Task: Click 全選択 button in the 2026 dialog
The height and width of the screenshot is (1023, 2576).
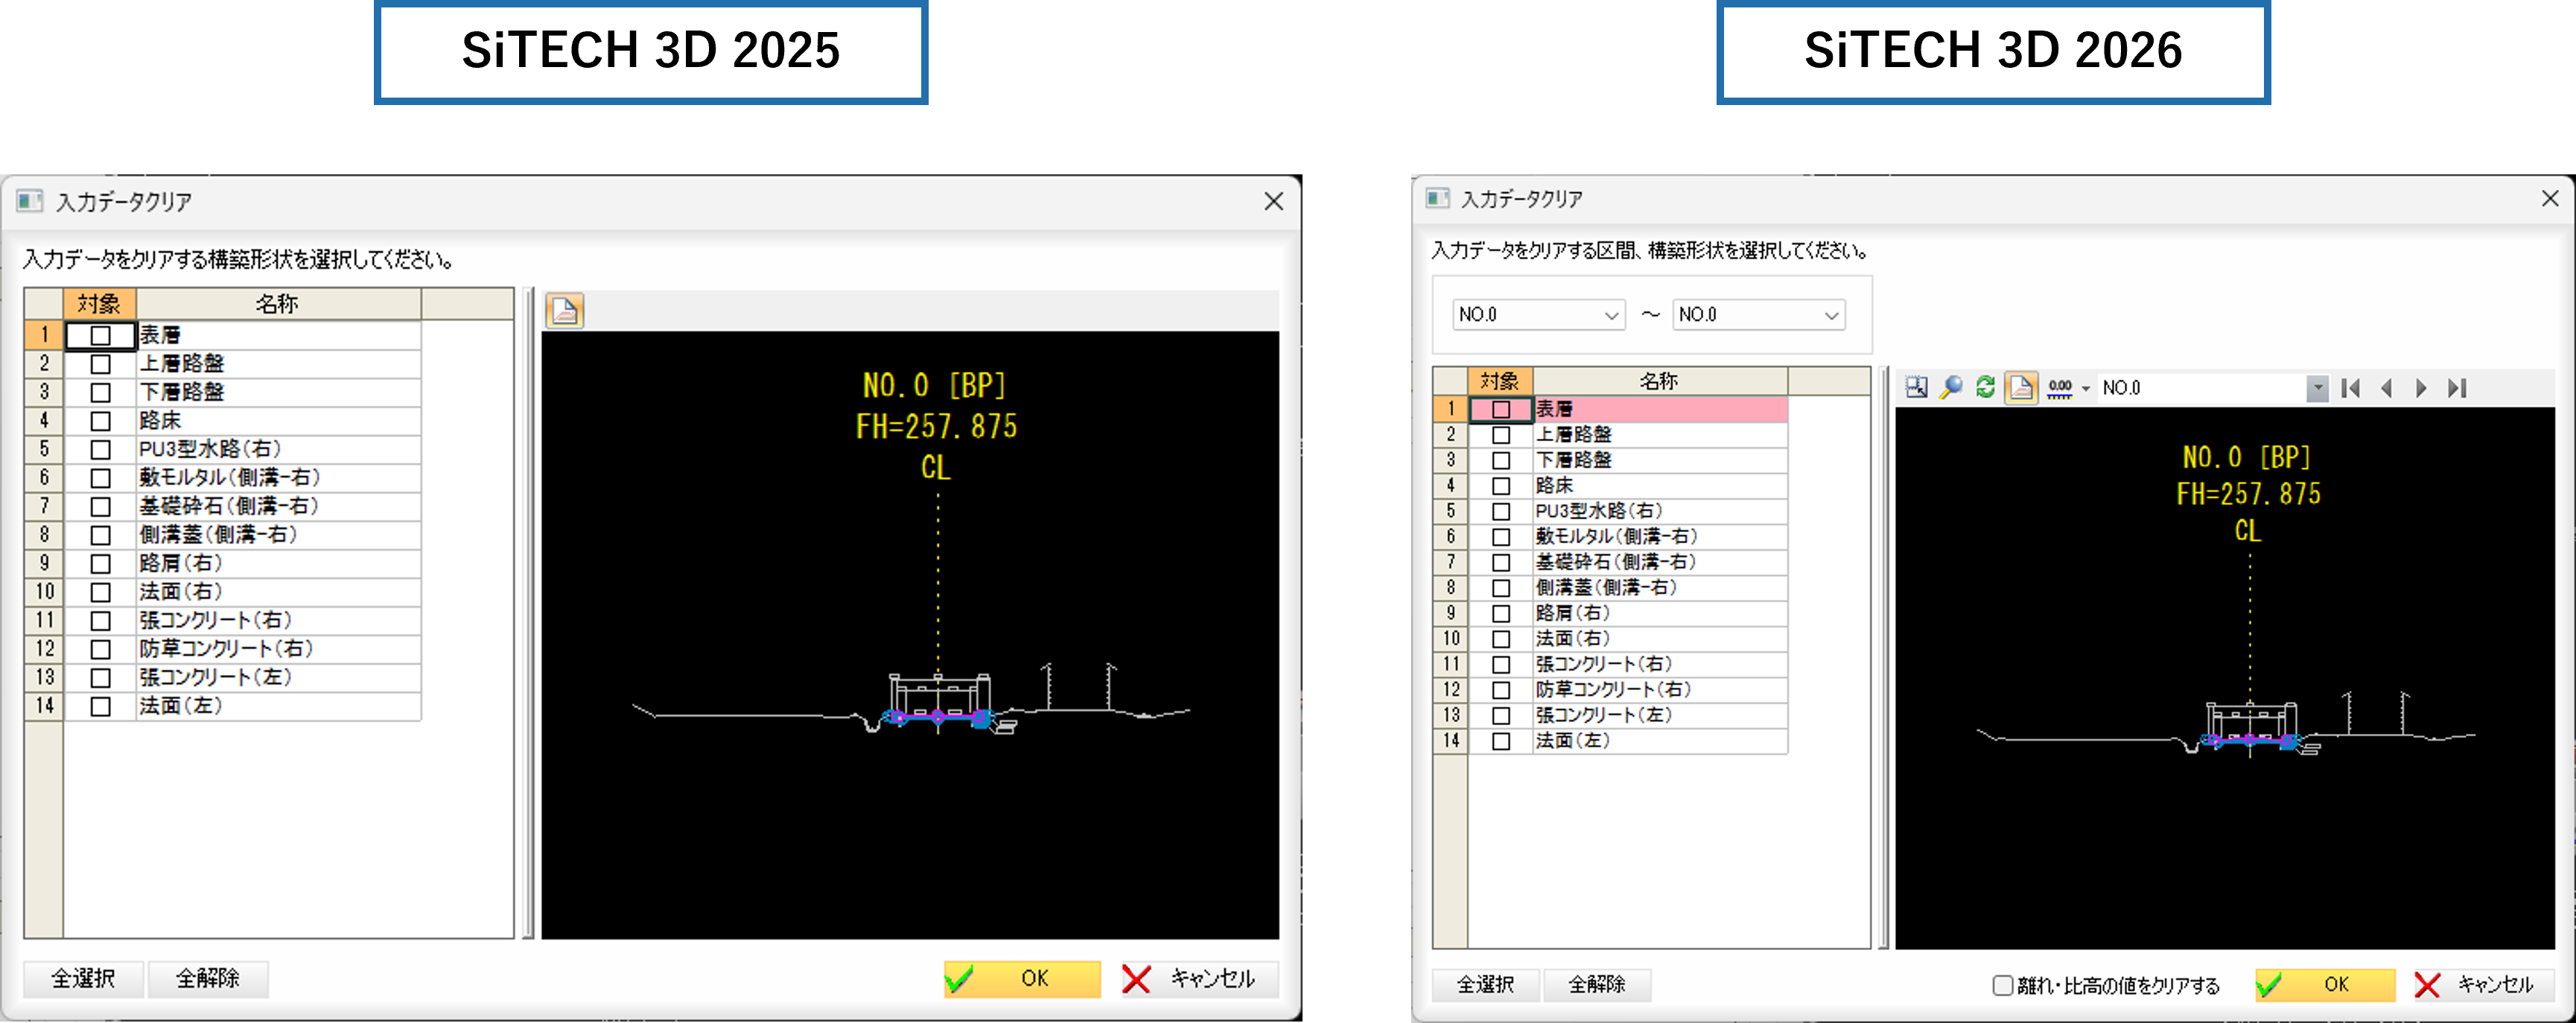Action: [x=1486, y=985]
